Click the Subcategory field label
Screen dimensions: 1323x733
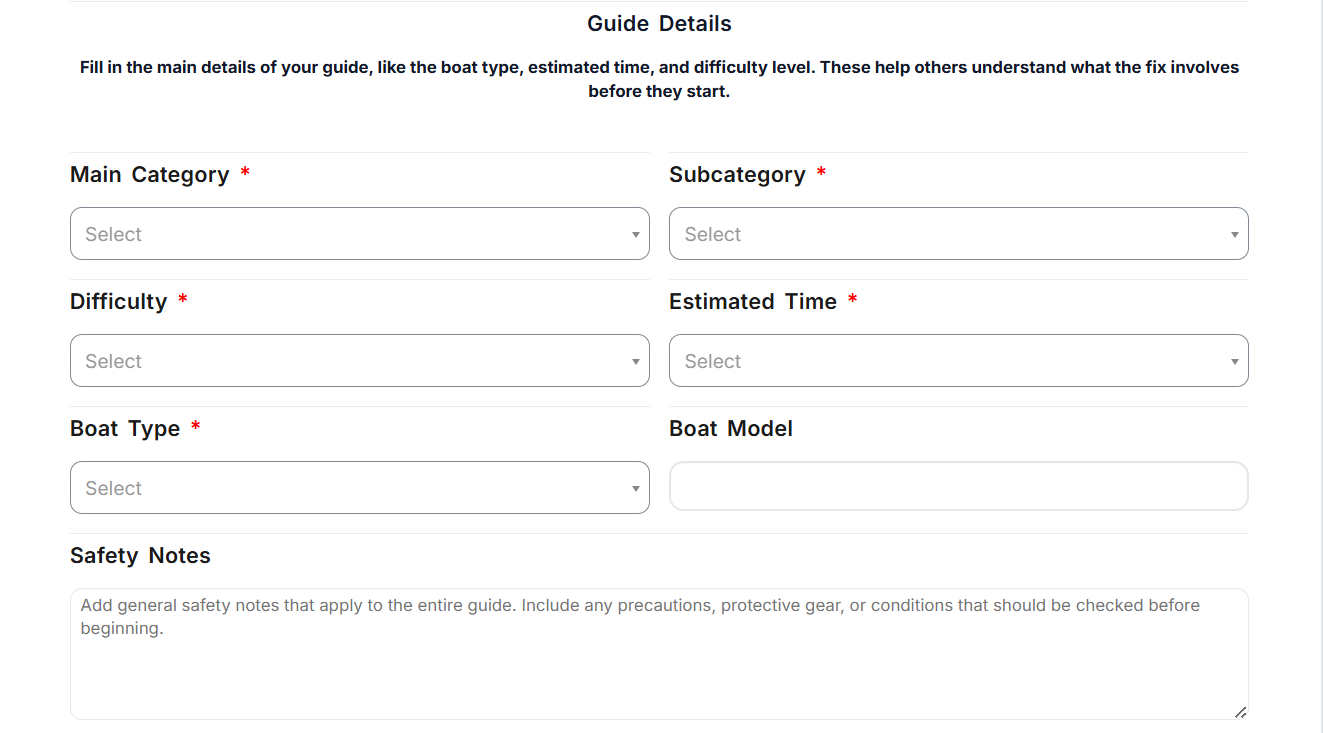point(737,175)
